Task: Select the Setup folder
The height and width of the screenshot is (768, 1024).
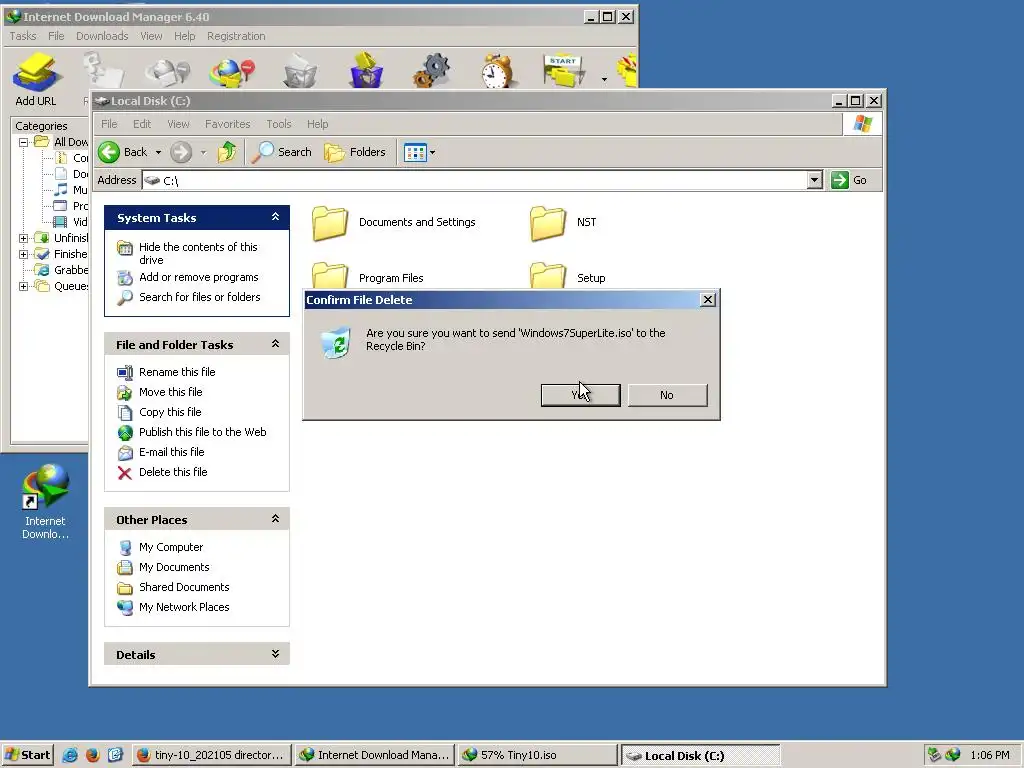Action: pos(568,278)
